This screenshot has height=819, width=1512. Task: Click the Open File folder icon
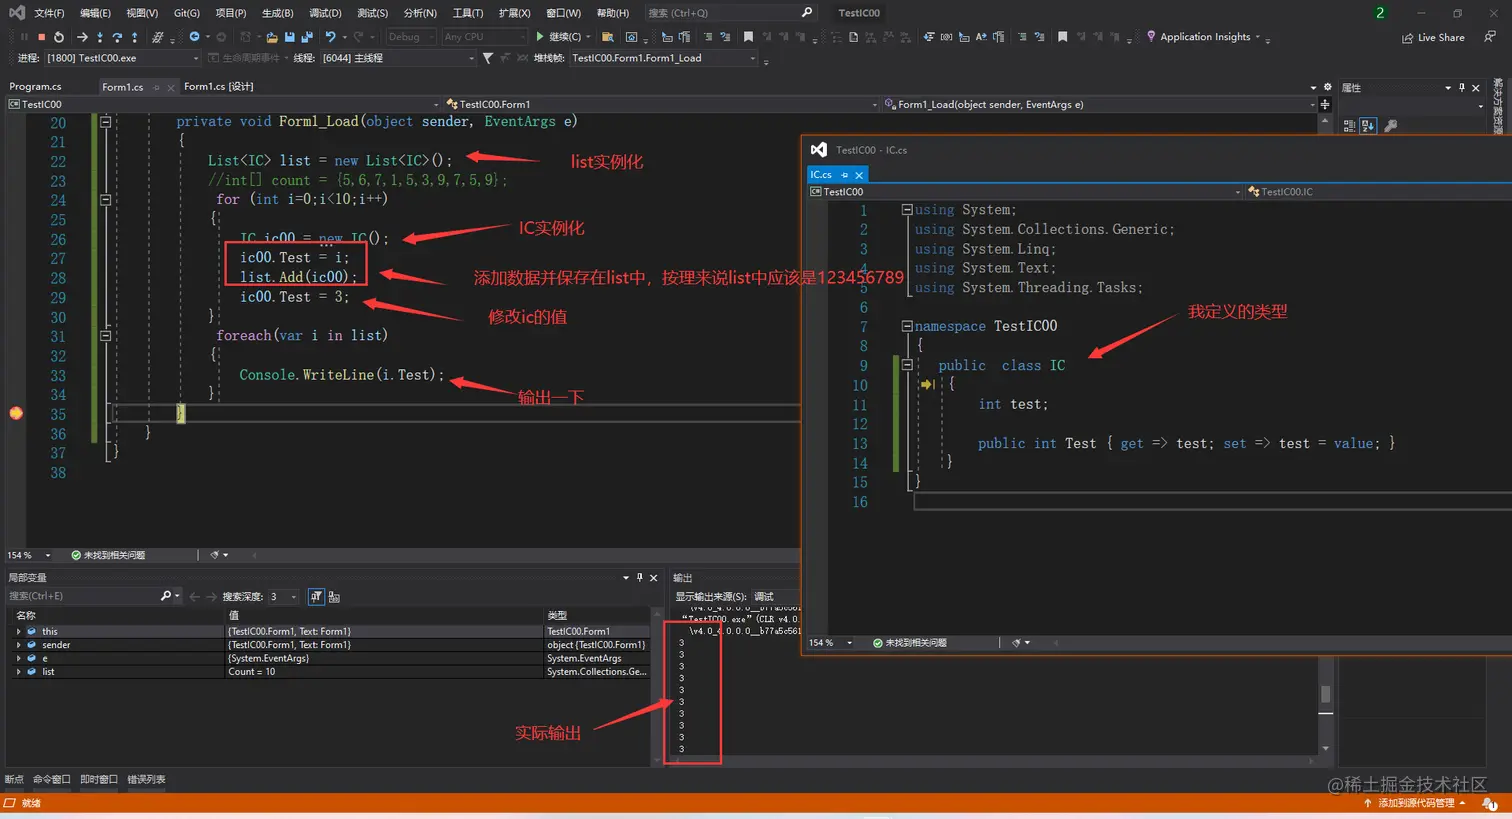(271, 37)
